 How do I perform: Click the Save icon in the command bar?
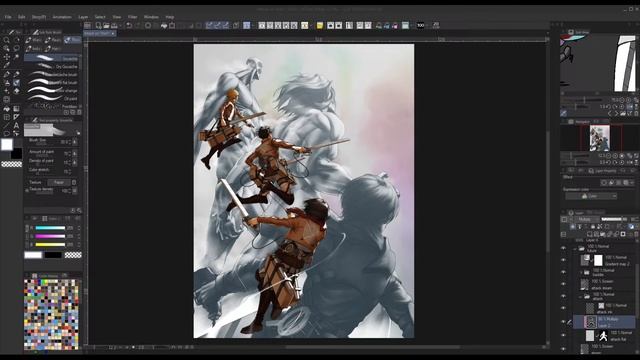tap(114, 25)
